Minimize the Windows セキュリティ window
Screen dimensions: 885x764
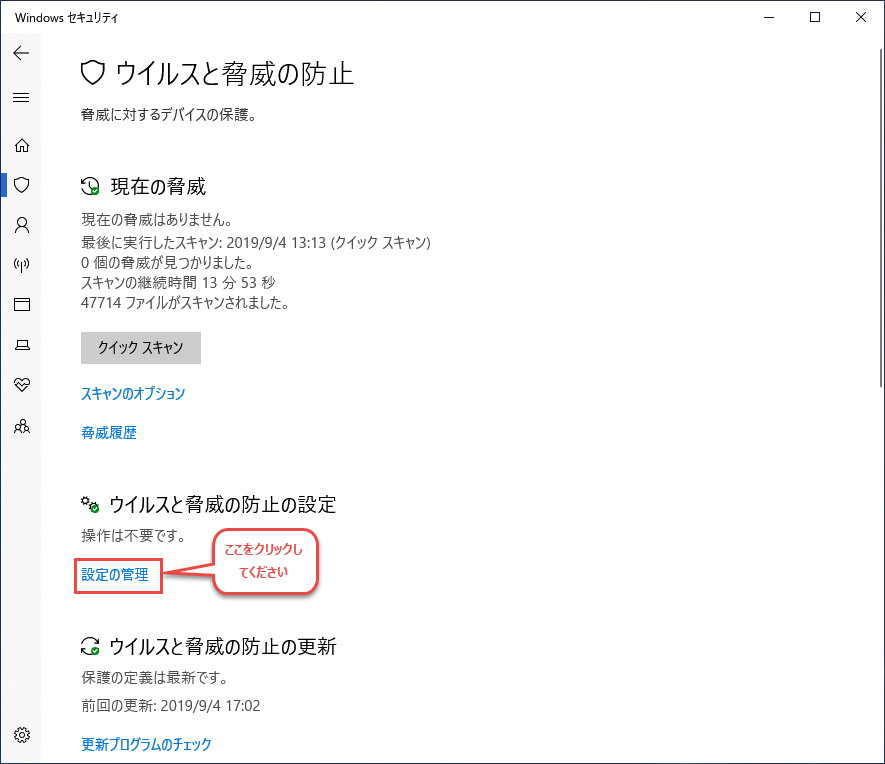[769, 17]
